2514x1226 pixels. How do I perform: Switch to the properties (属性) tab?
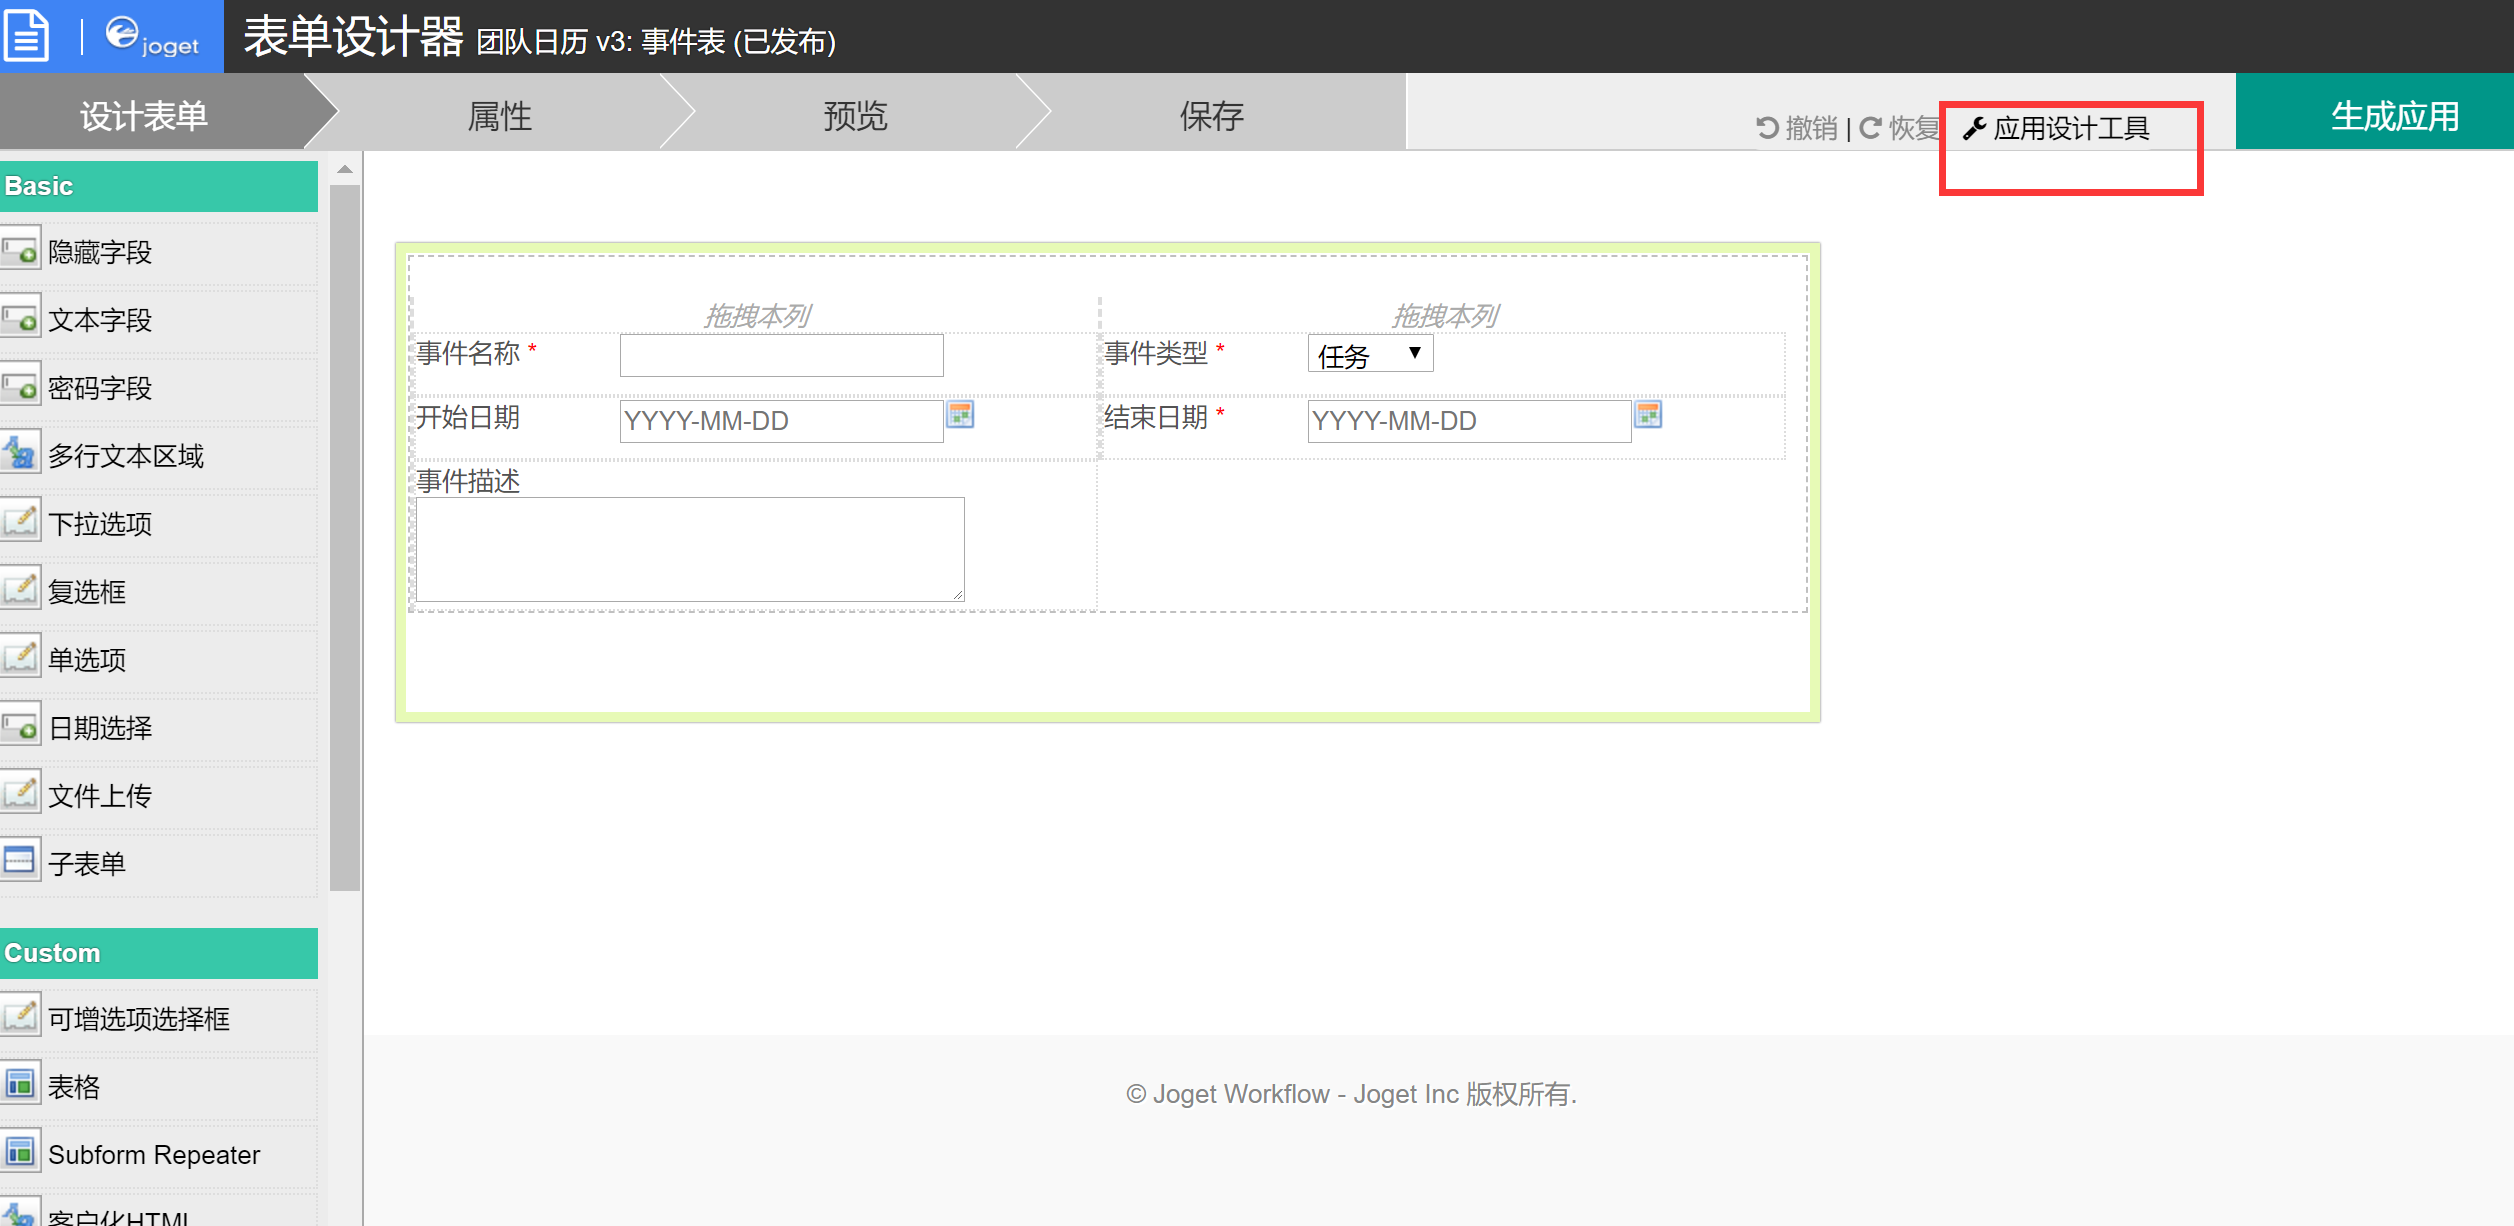coord(499,116)
